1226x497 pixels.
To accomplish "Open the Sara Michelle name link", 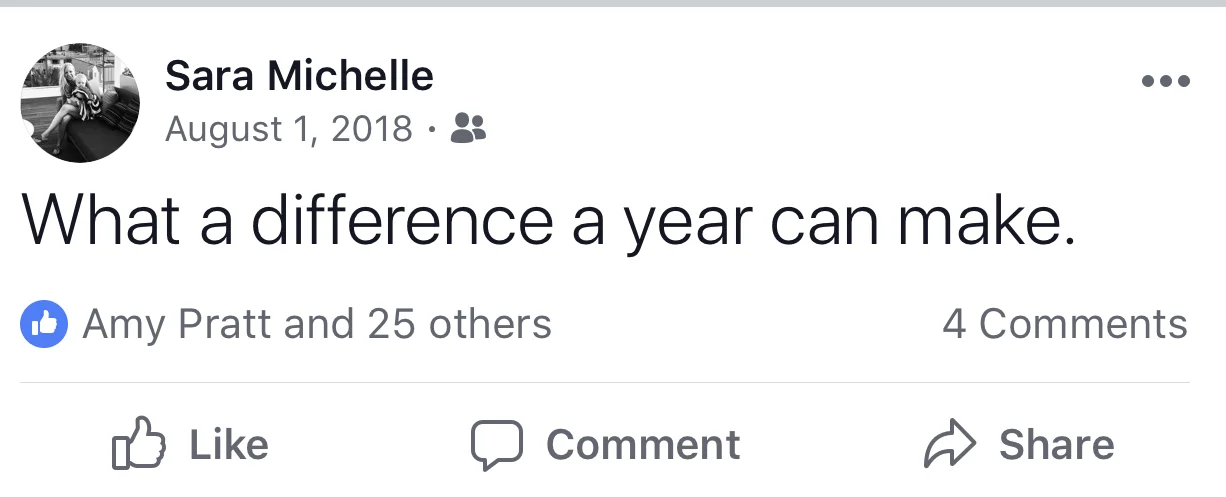I will (x=299, y=76).
